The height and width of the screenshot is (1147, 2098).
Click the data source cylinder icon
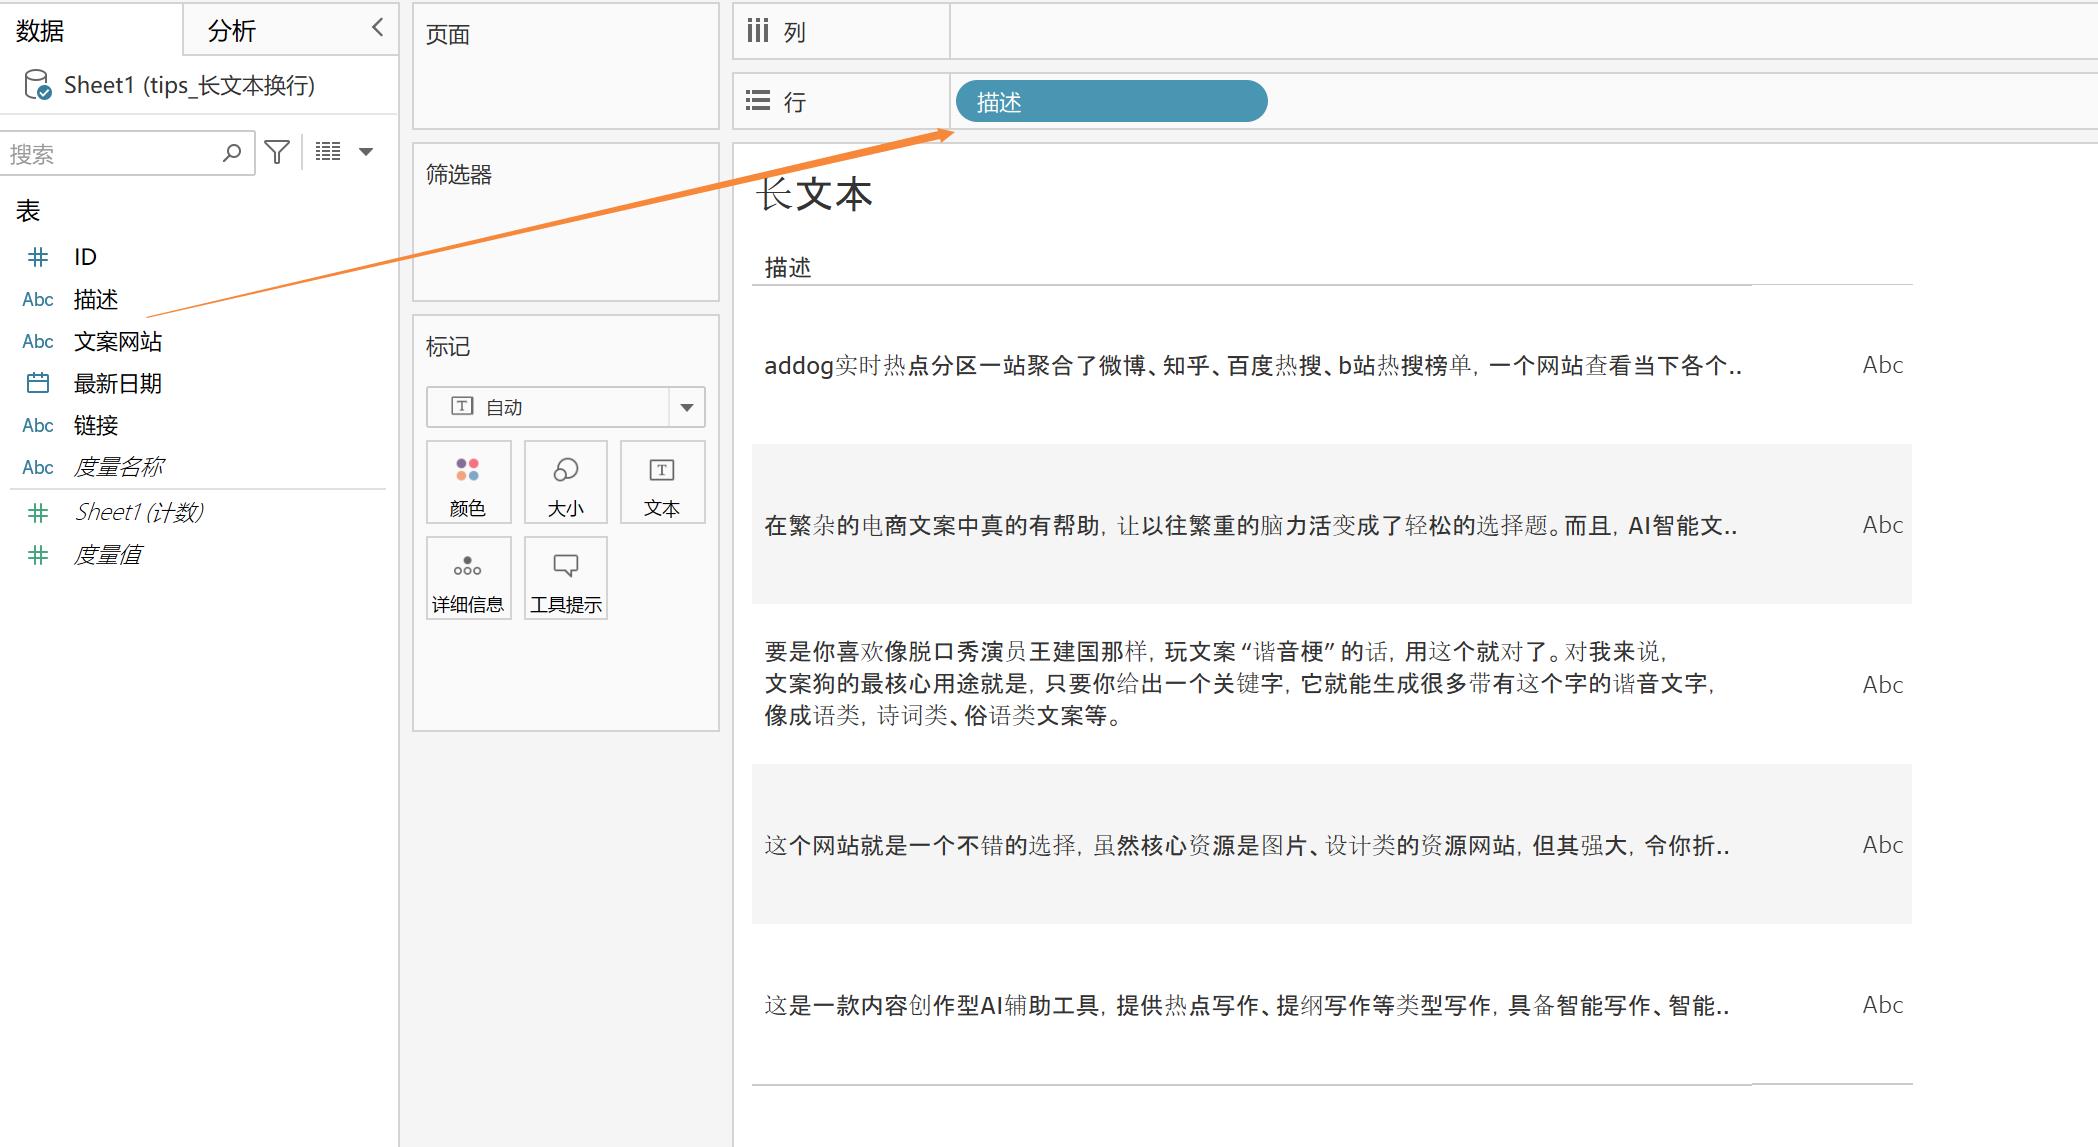pos(37,85)
